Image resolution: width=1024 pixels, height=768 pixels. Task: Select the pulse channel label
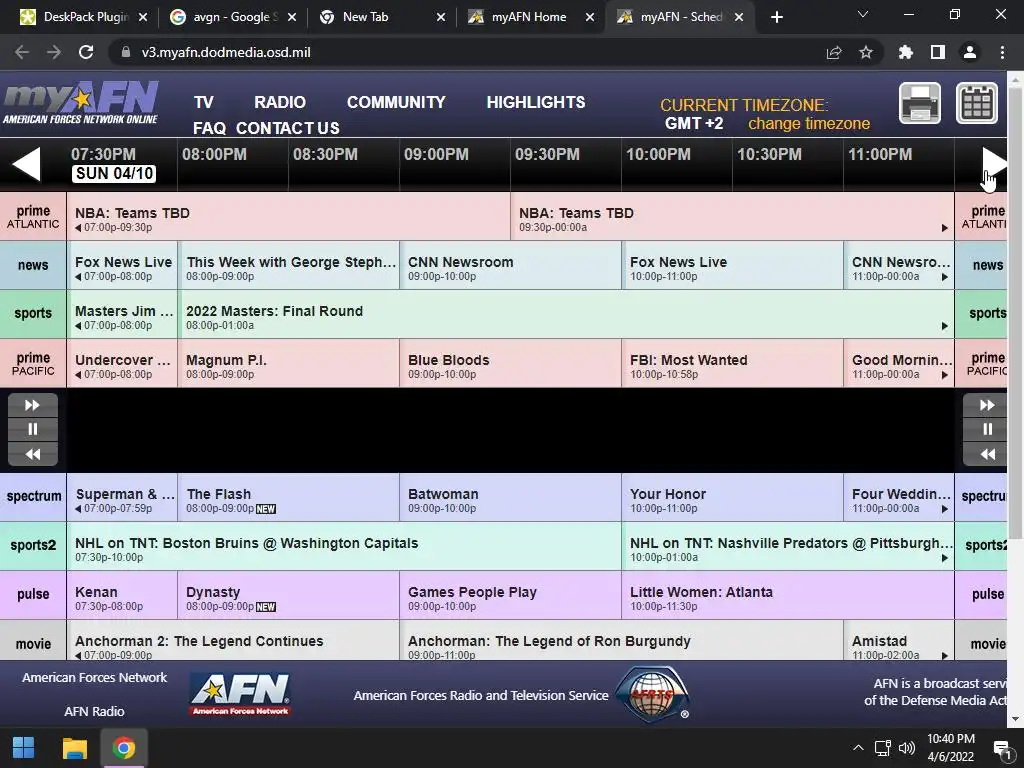[x=33, y=594]
